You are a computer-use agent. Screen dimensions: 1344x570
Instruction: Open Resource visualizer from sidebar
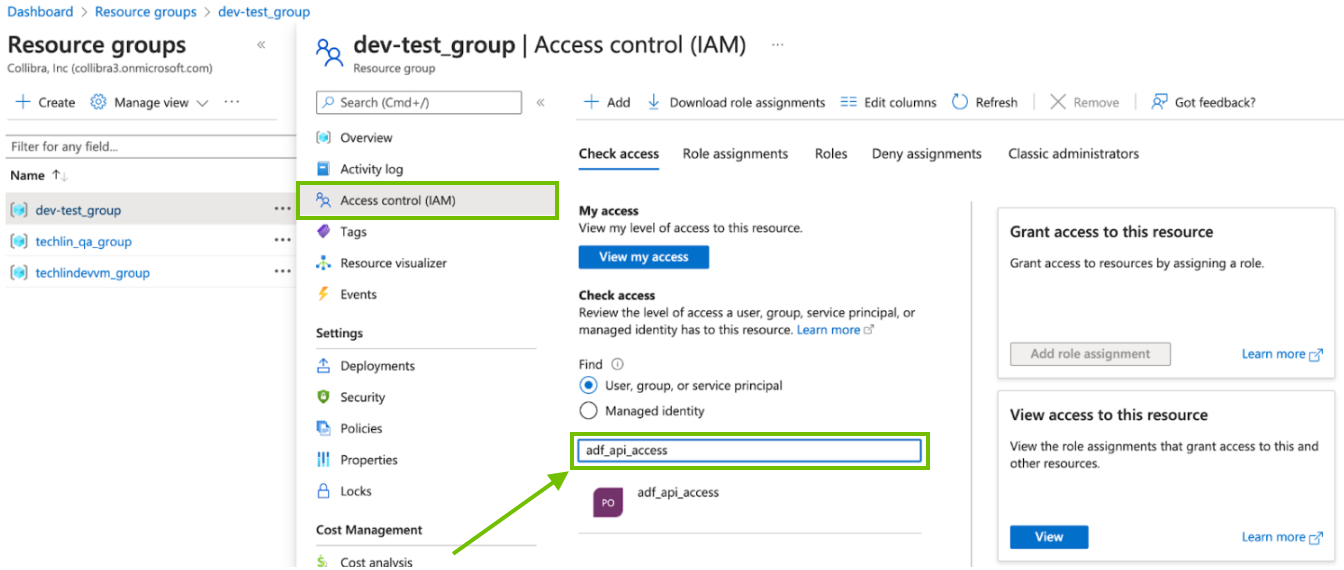(x=393, y=263)
